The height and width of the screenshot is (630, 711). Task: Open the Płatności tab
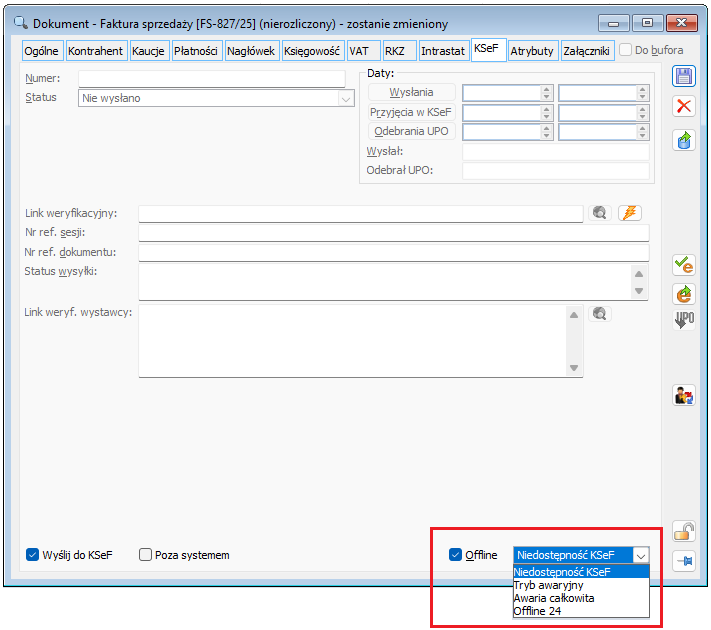coord(196,50)
